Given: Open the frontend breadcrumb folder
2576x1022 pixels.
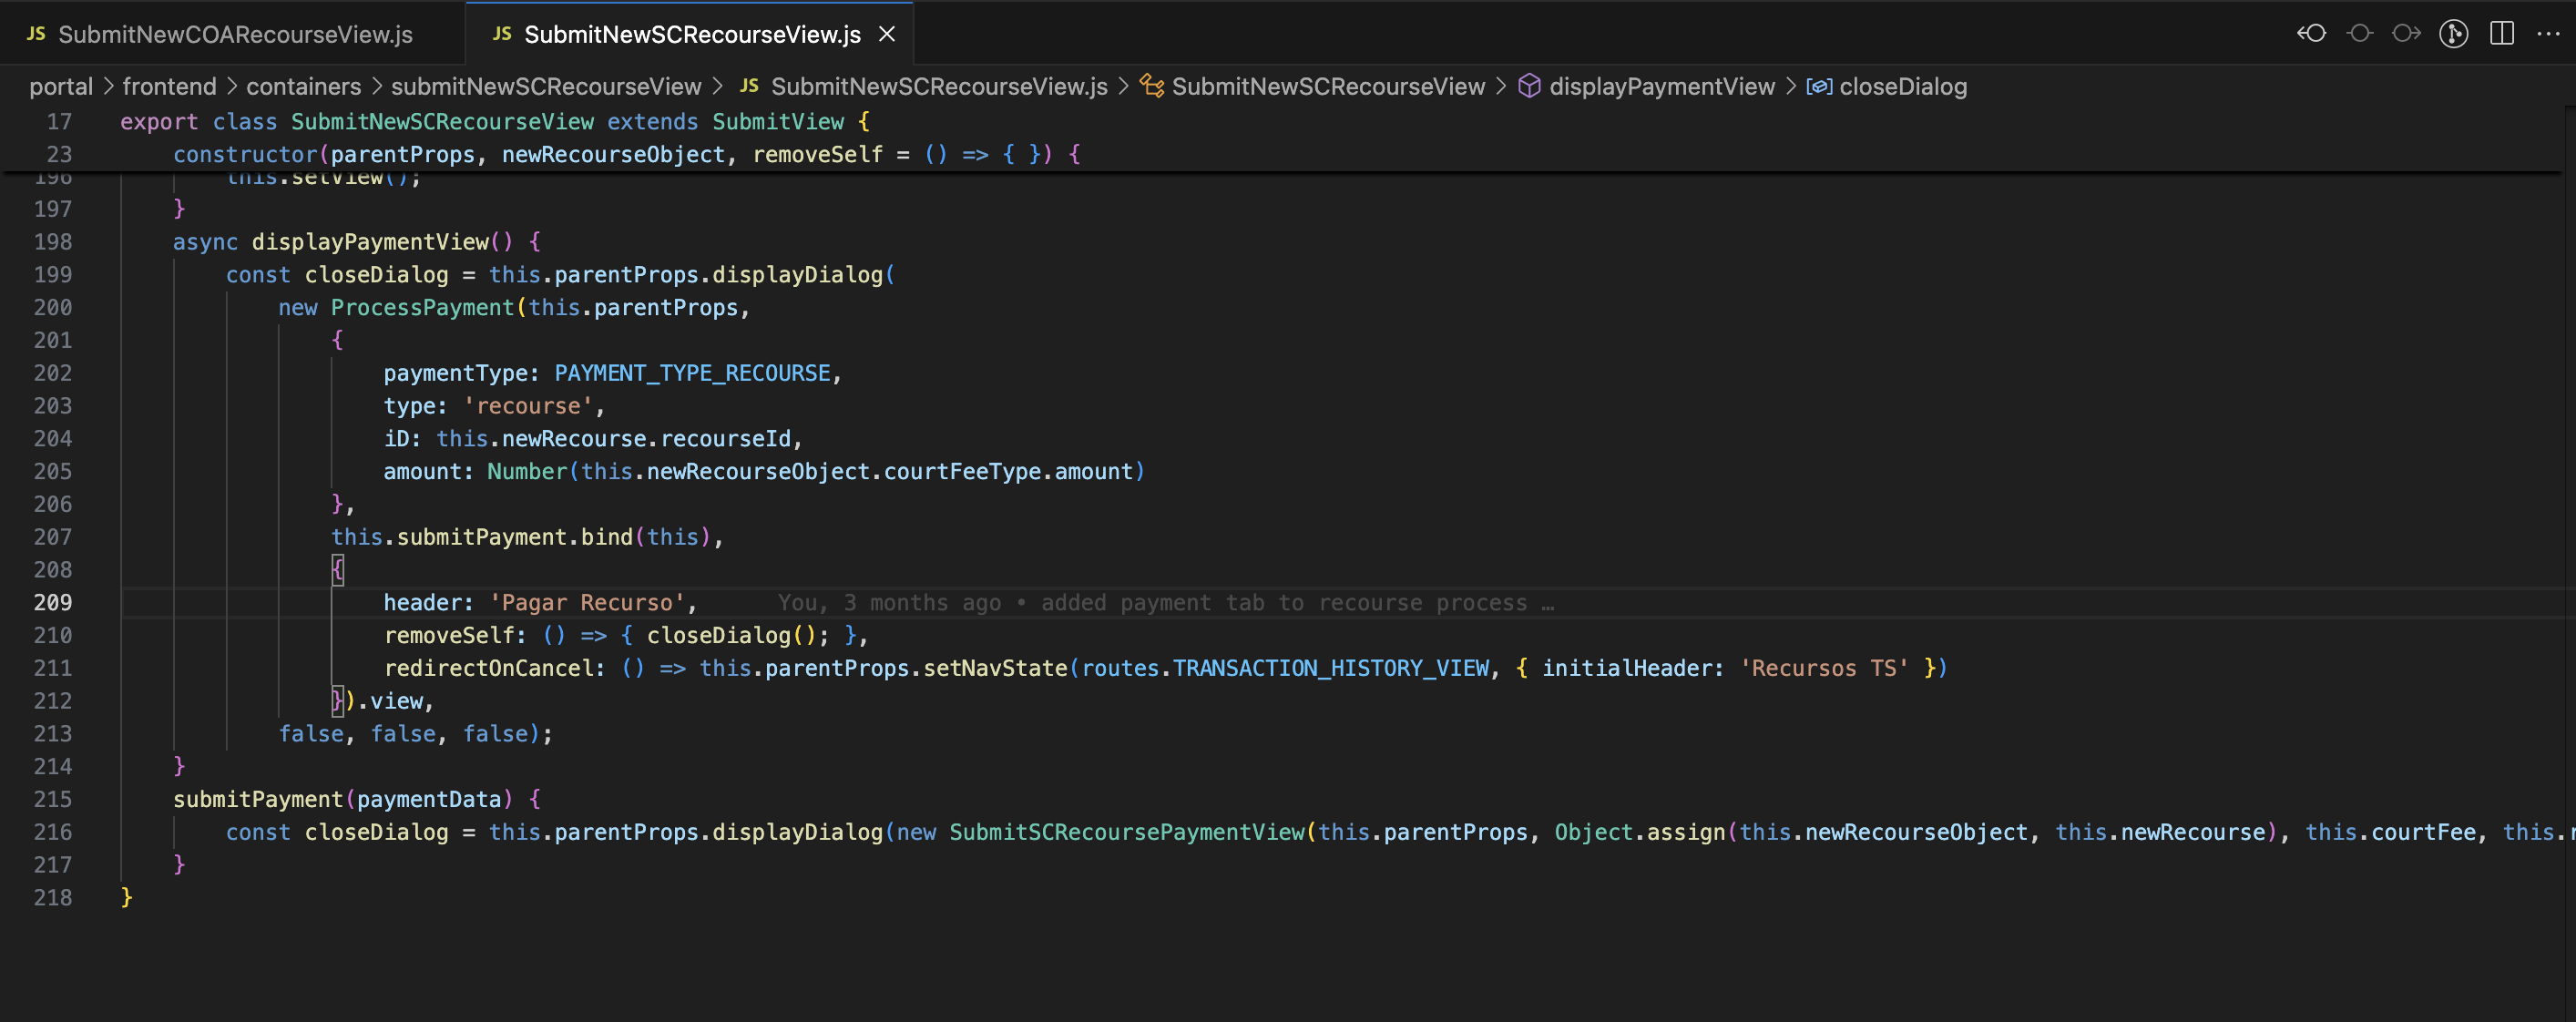Looking at the screenshot, I should [x=169, y=87].
